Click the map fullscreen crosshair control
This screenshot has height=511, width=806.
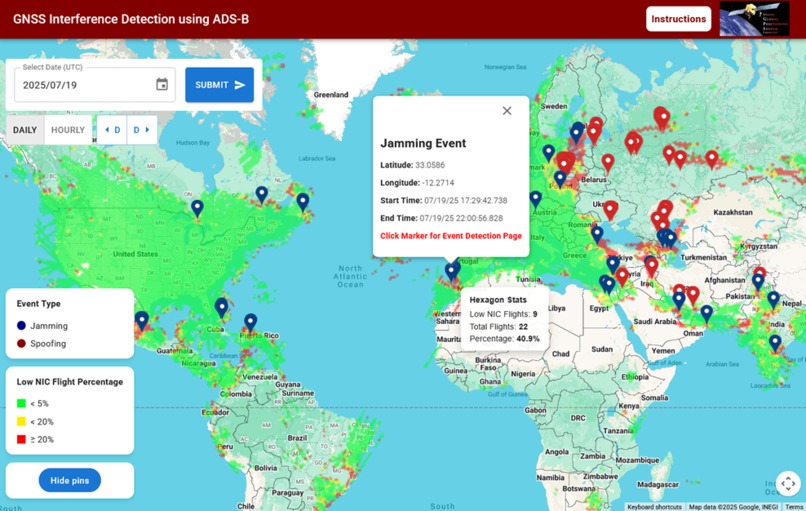coord(788,484)
